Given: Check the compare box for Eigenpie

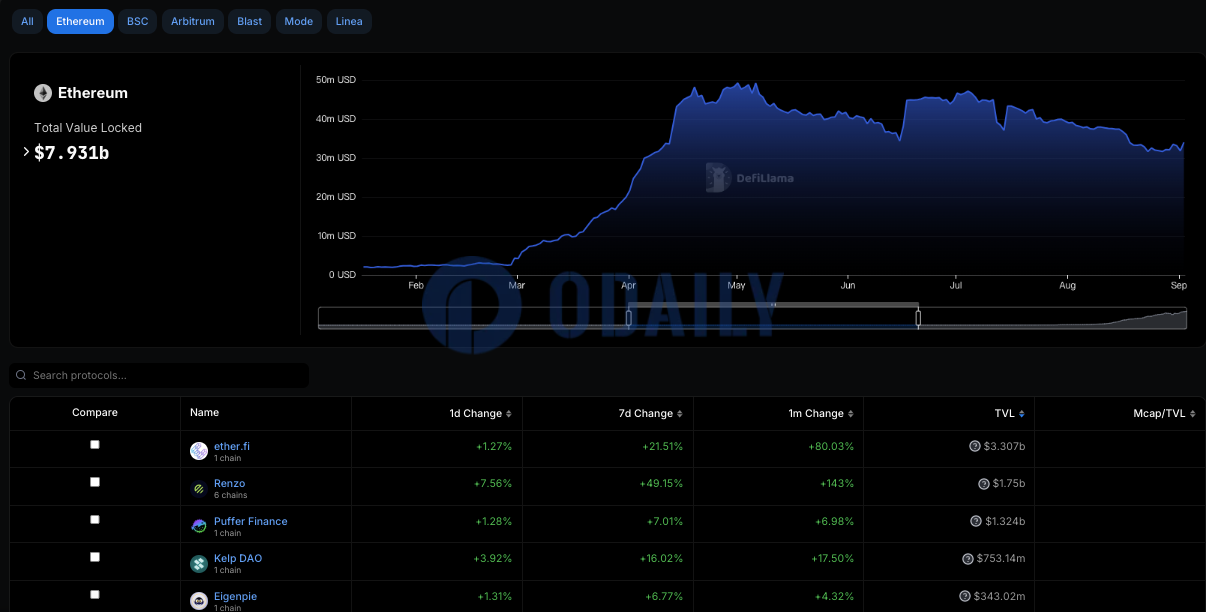Looking at the screenshot, I should (x=95, y=594).
